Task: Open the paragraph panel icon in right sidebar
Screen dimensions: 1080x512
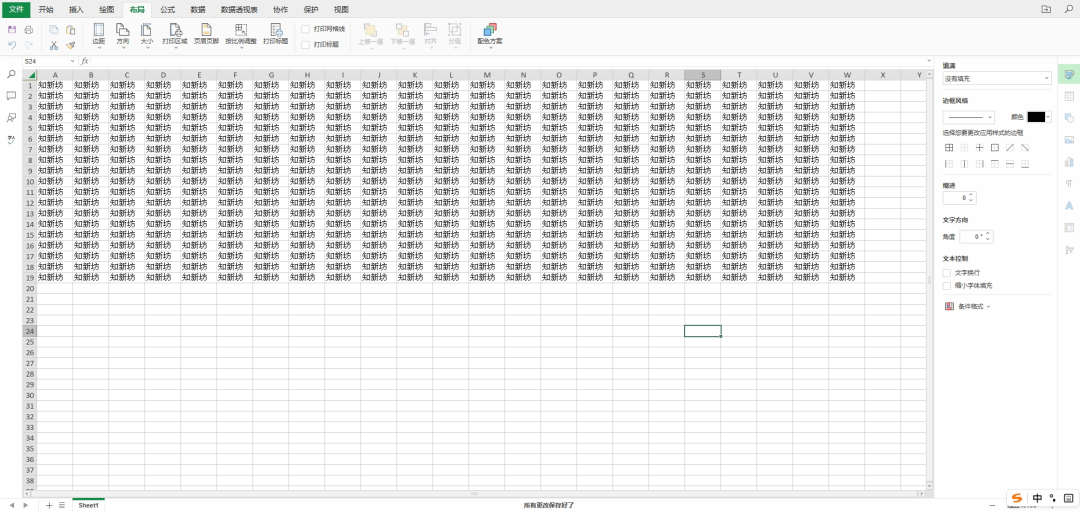Action: (1069, 183)
